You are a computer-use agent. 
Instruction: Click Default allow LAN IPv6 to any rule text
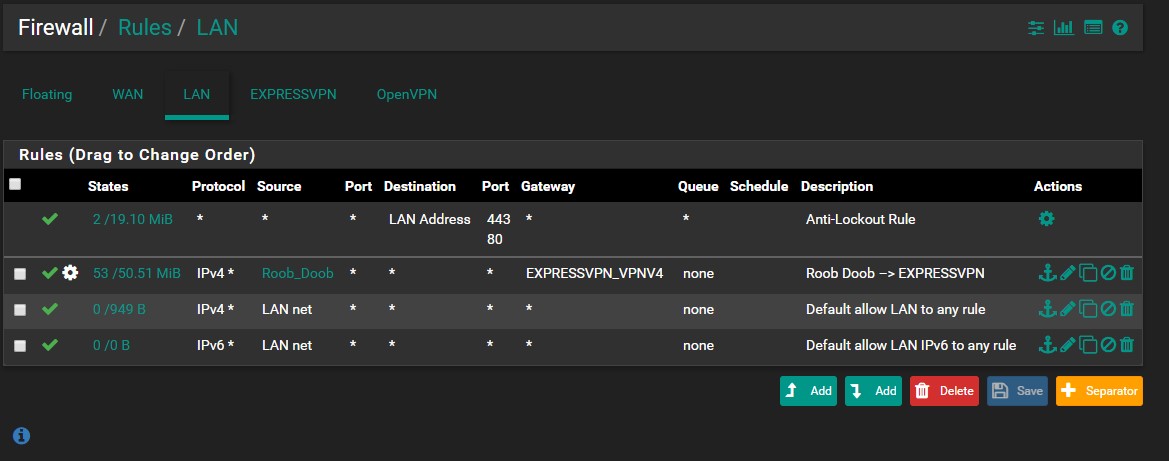tap(911, 345)
